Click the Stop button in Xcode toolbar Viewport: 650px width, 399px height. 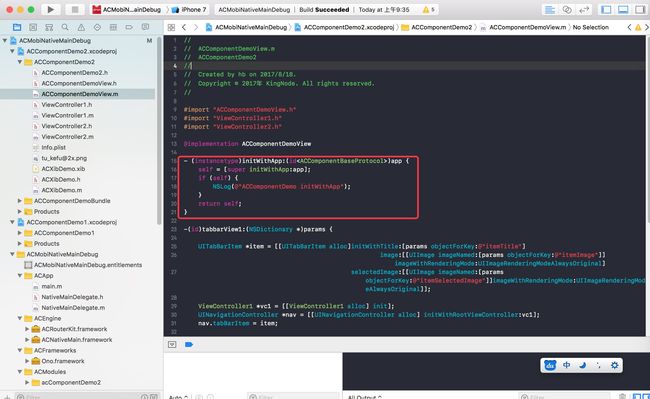coord(75,9)
